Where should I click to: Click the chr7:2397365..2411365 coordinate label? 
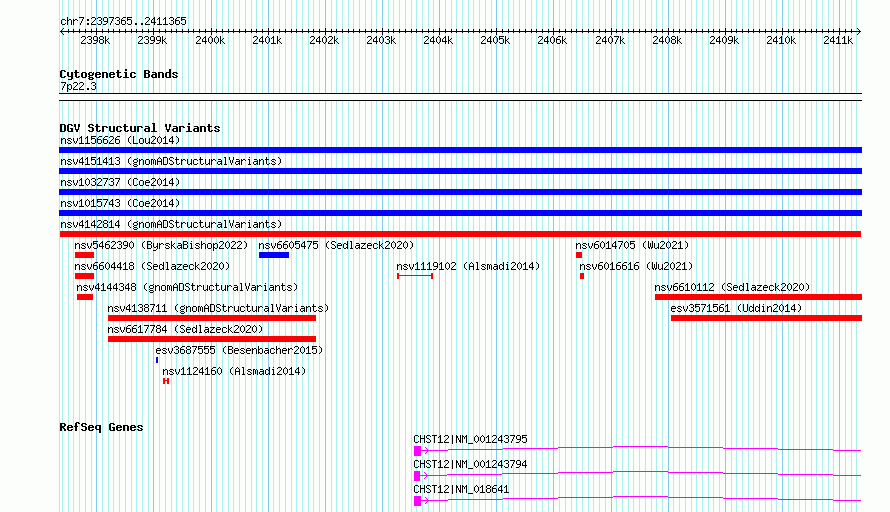(123, 21)
